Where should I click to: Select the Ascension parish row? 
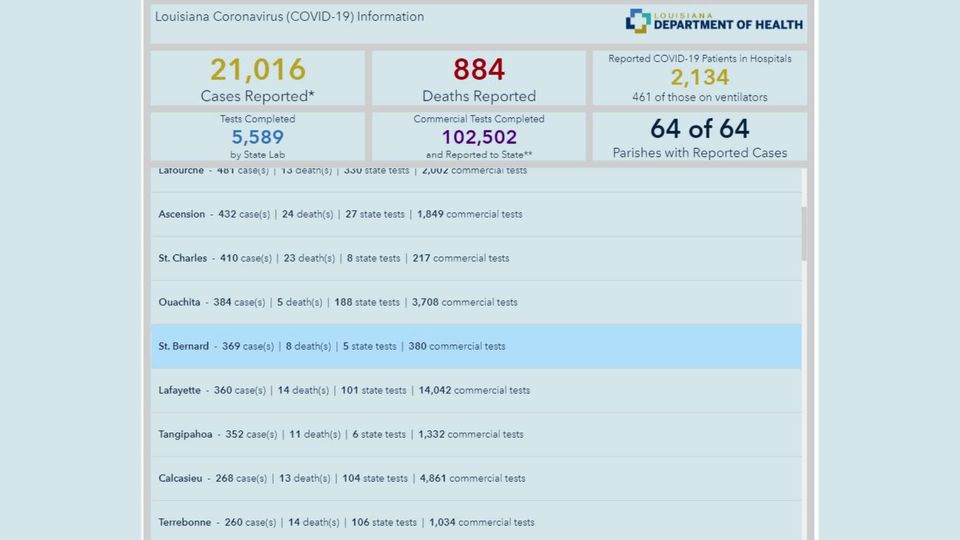(x=476, y=214)
